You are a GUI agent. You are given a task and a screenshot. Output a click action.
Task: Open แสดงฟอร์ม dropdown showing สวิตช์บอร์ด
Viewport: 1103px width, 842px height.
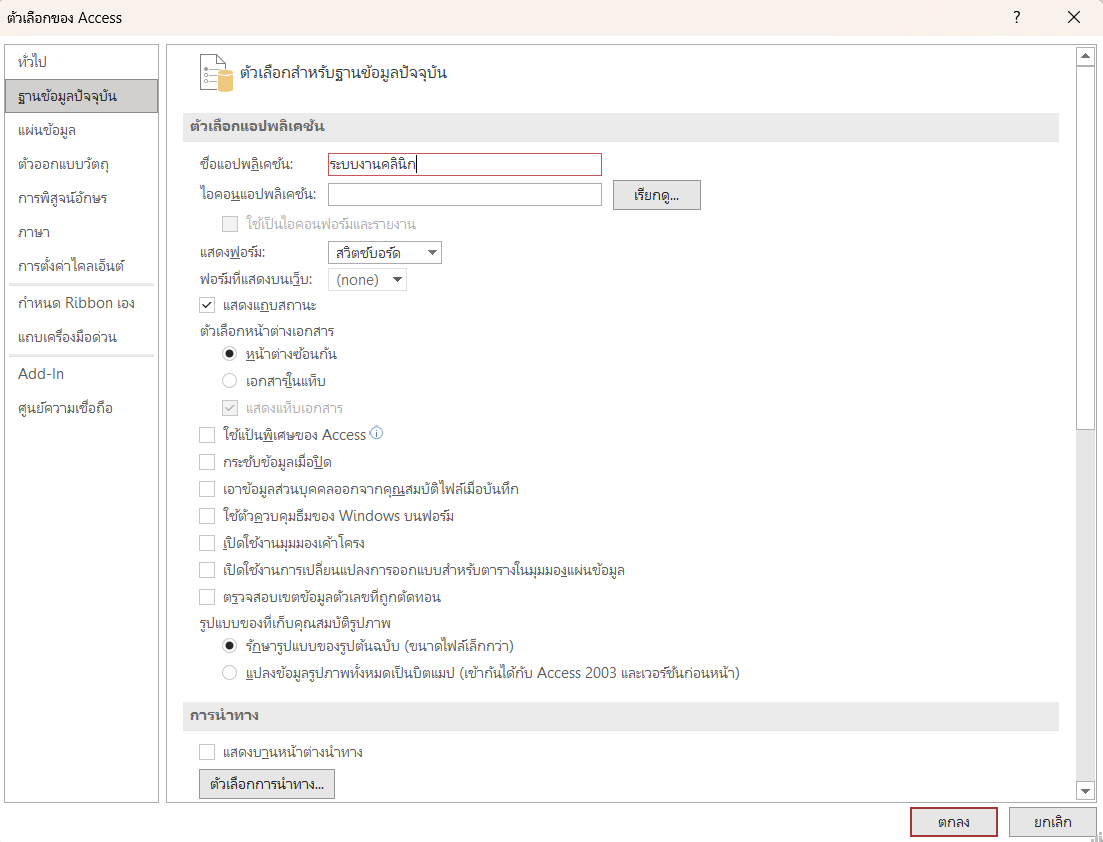pos(384,253)
